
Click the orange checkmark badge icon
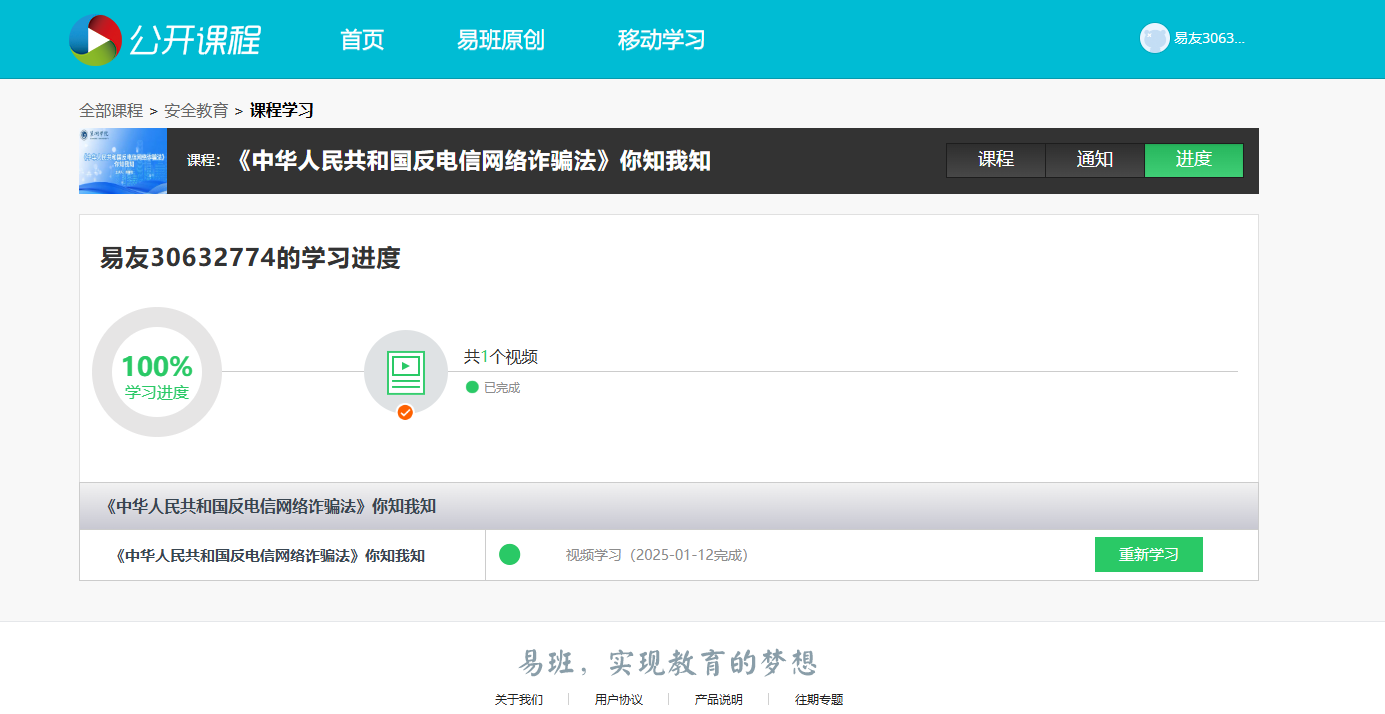tap(405, 412)
